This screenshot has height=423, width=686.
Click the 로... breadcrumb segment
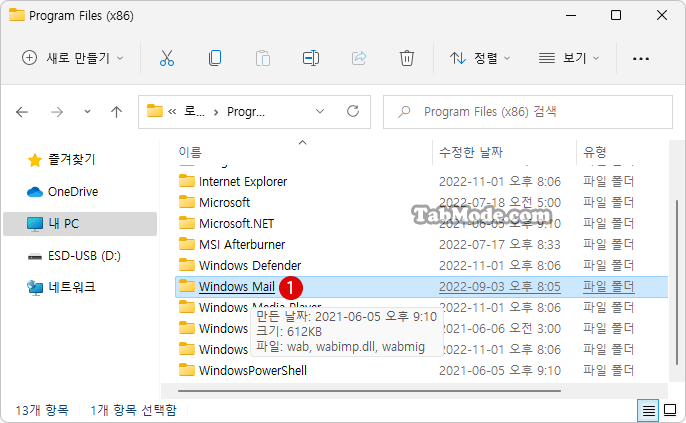(x=194, y=111)
